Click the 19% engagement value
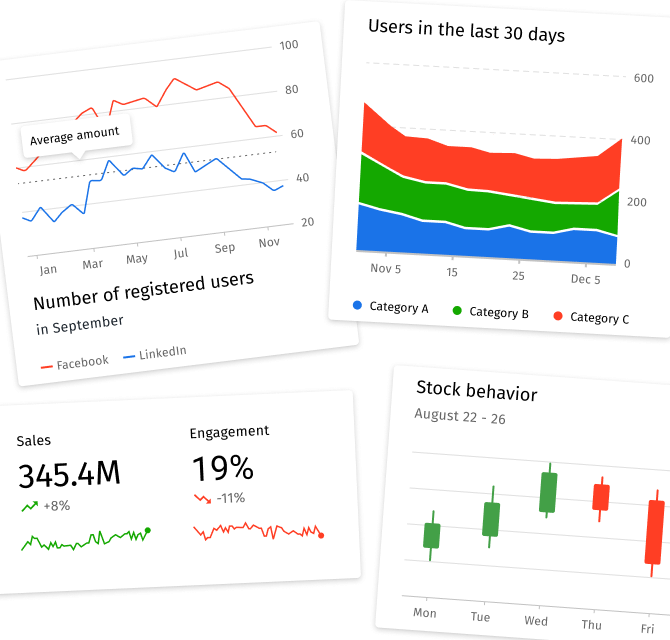This screenshot has width=670, height=640. click(223, 468)
